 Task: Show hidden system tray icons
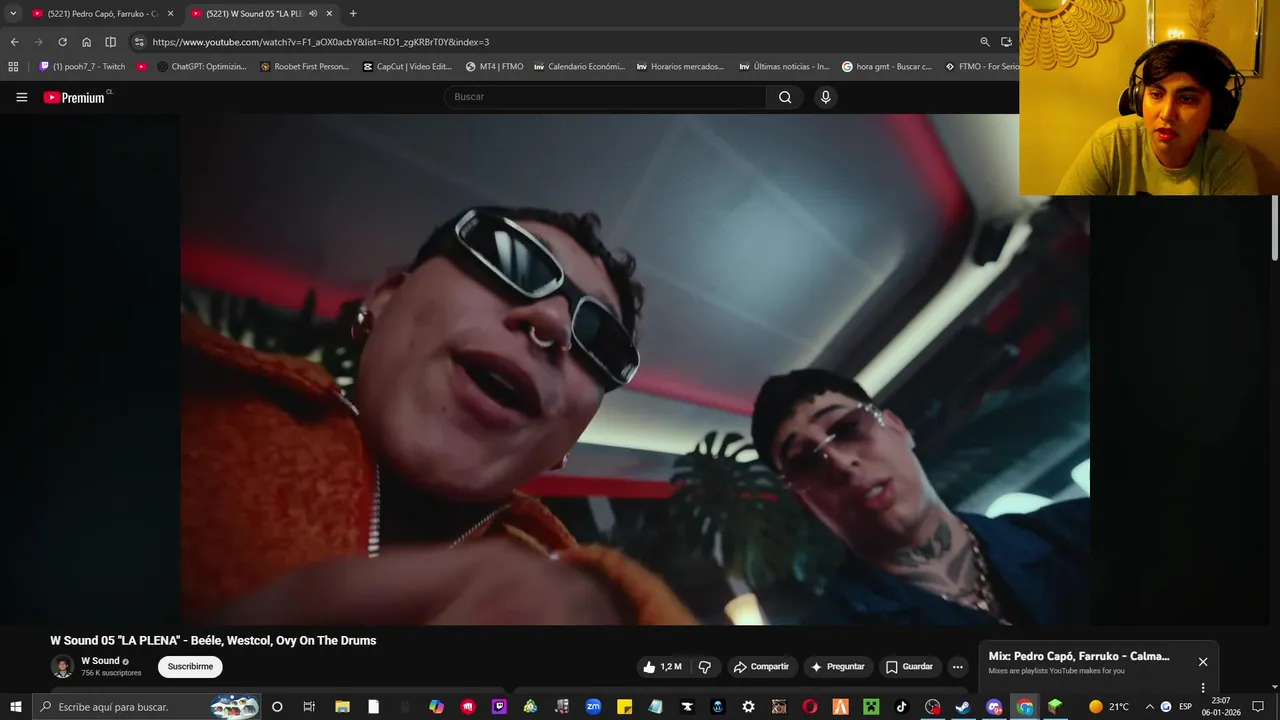tap(1149, 707)
